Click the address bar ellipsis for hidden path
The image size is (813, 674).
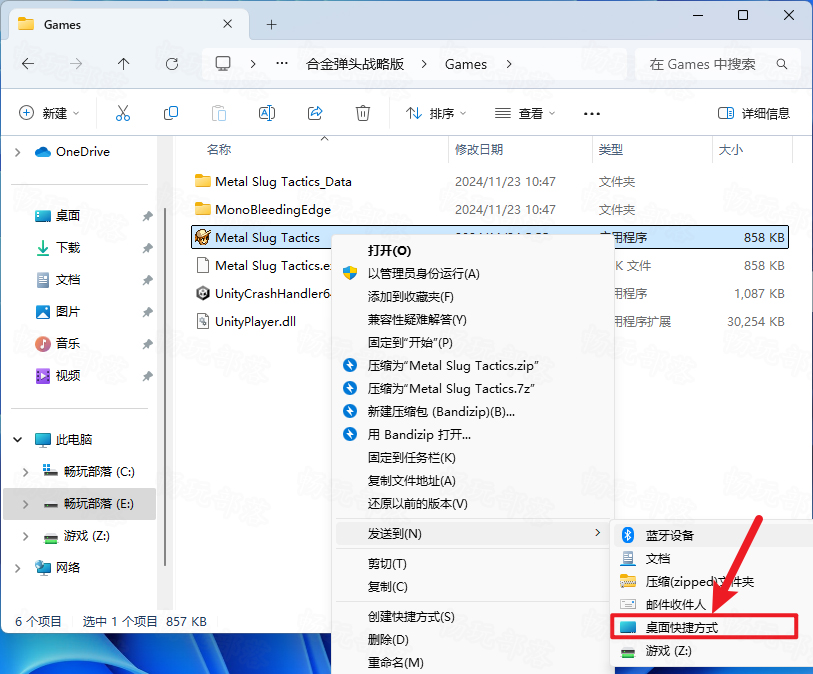pyautogui.click(x=282, y=64)
